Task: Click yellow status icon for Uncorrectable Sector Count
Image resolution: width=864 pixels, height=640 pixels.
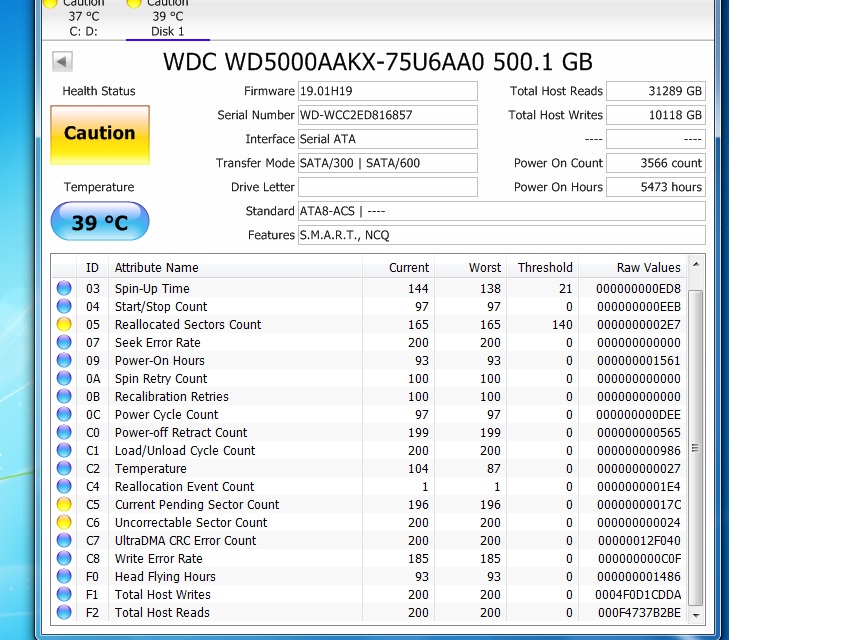Action: [64, 522]
